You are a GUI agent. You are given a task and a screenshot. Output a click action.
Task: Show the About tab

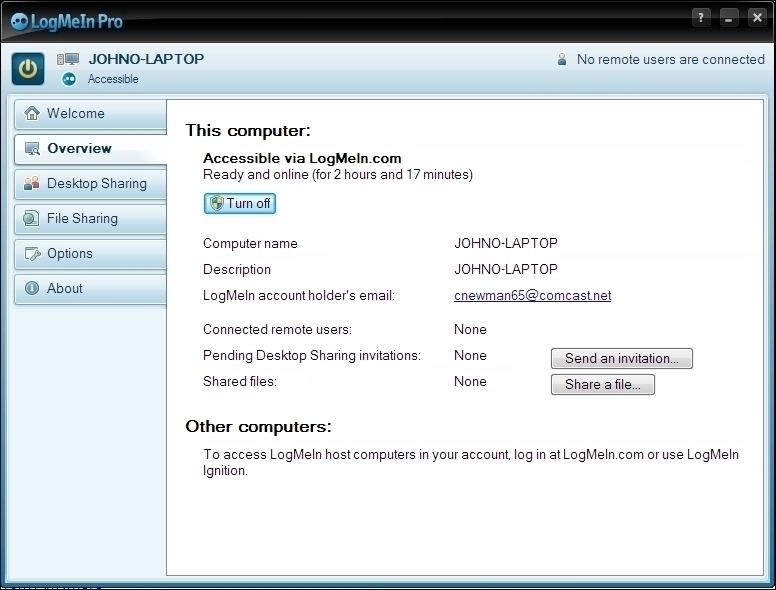pos(91,289)
